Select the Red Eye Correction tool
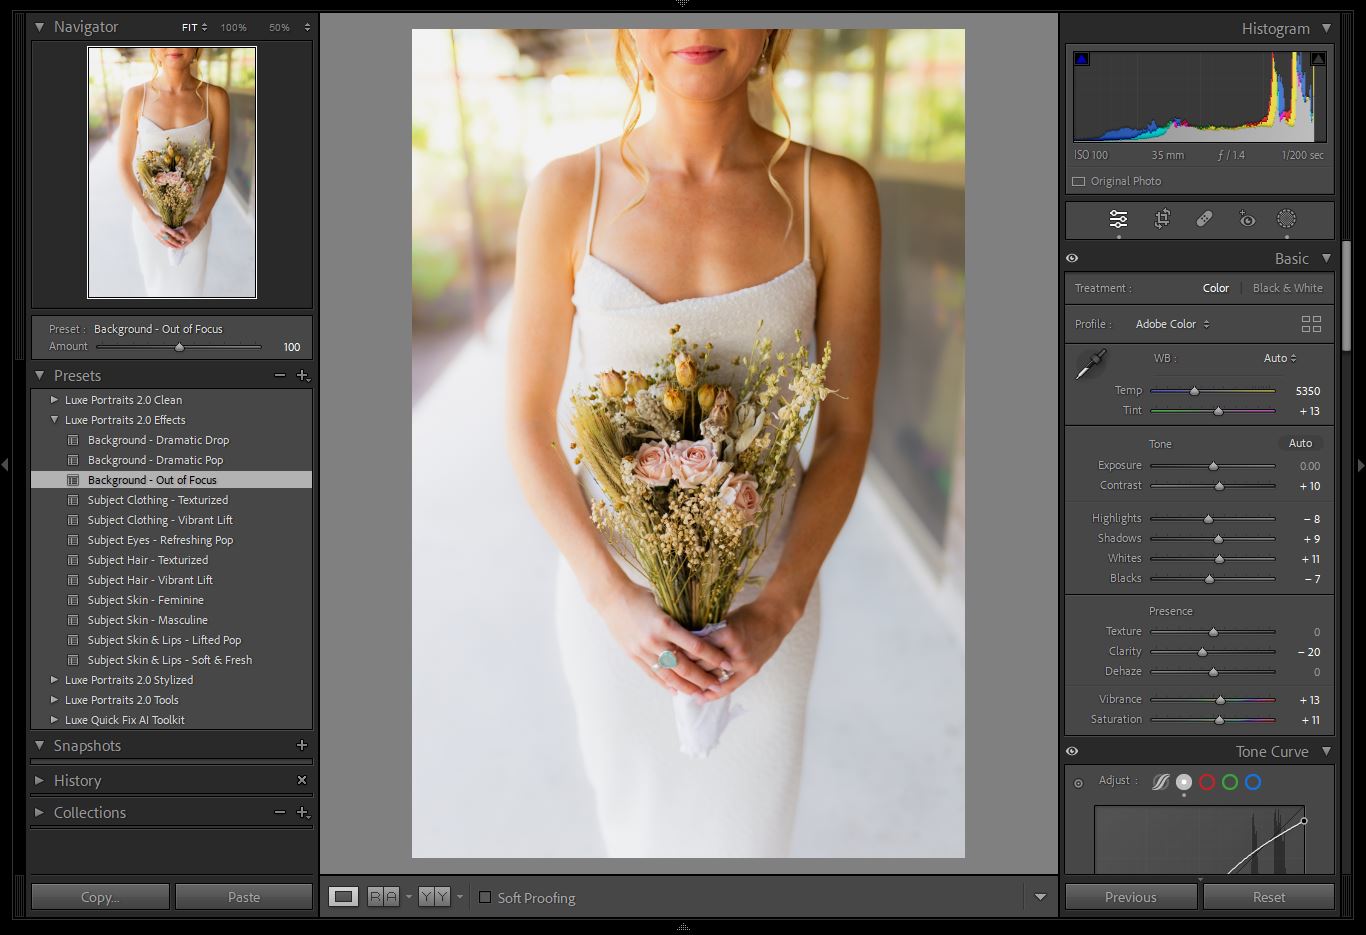This screenshot has width=1366, height=935. [x=1245, y=220]
